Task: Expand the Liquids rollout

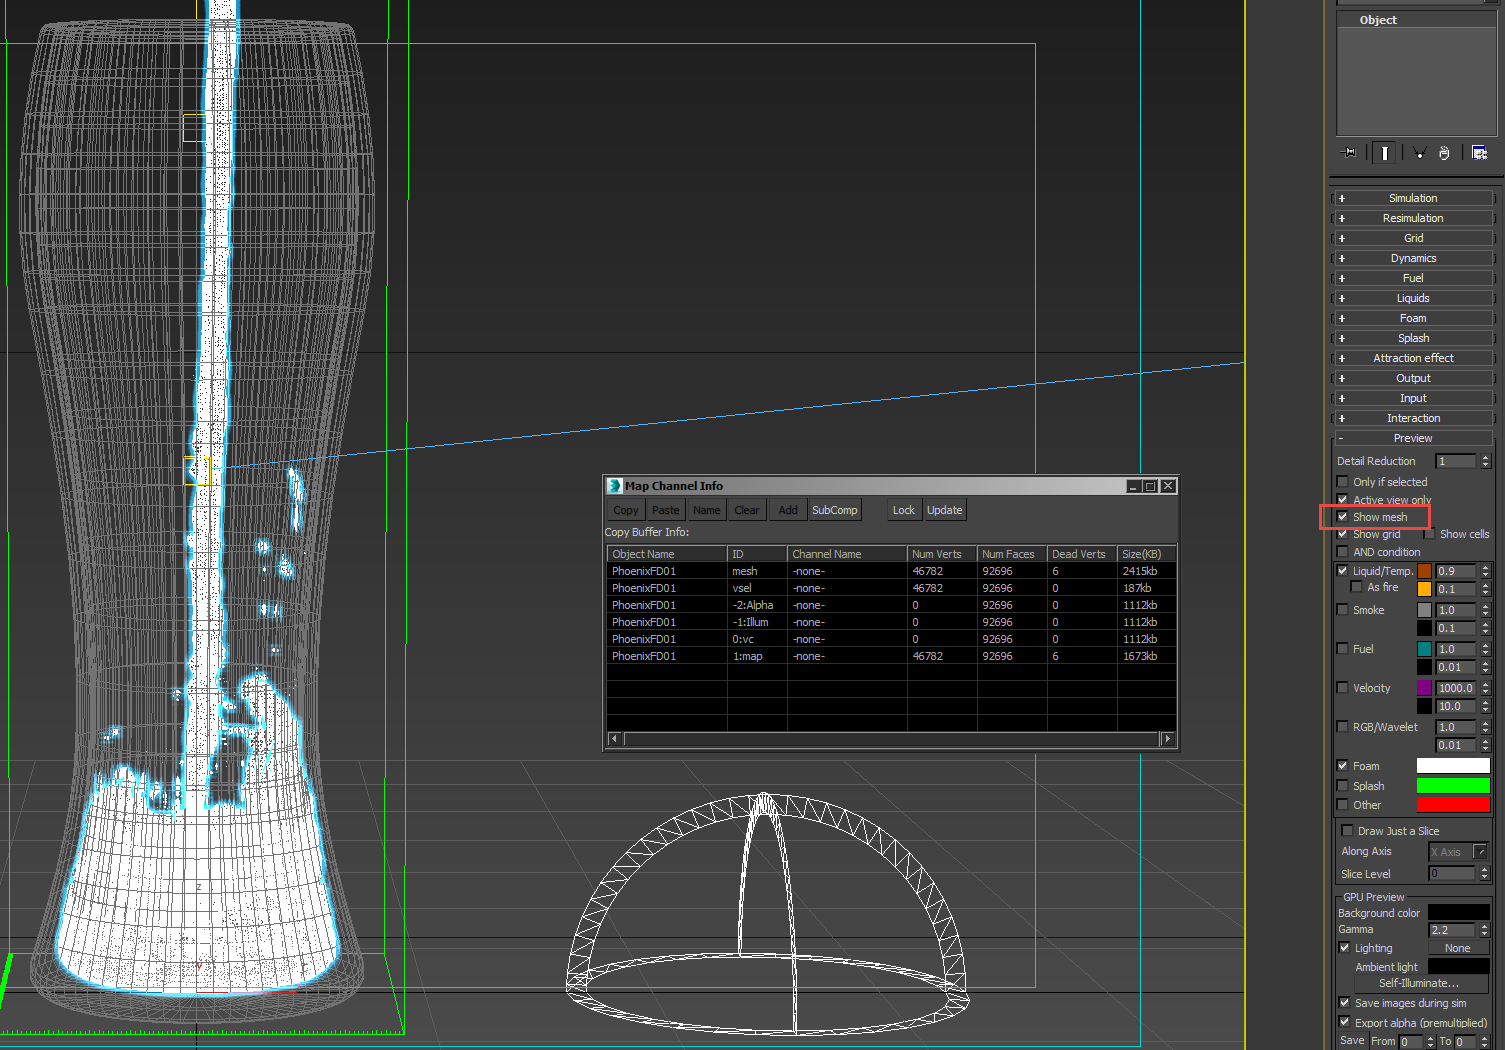Action: 1413,298
